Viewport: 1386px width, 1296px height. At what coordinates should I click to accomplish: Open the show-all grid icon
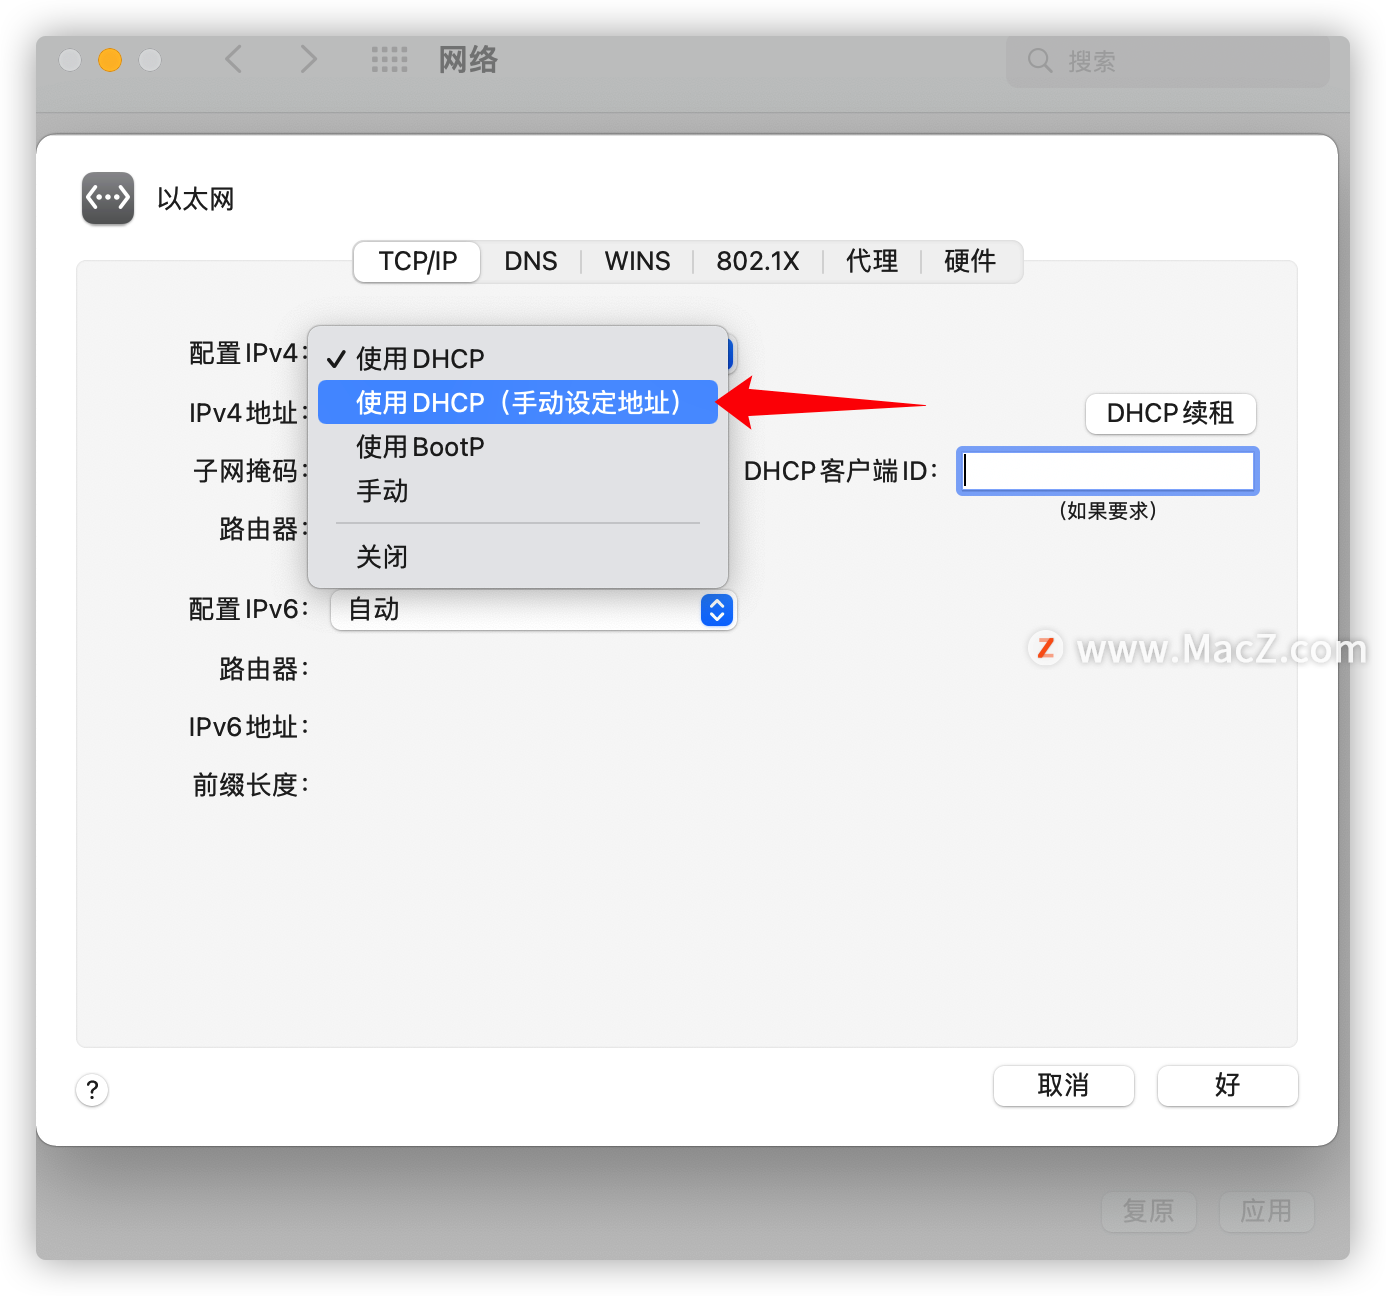point(389,60)
